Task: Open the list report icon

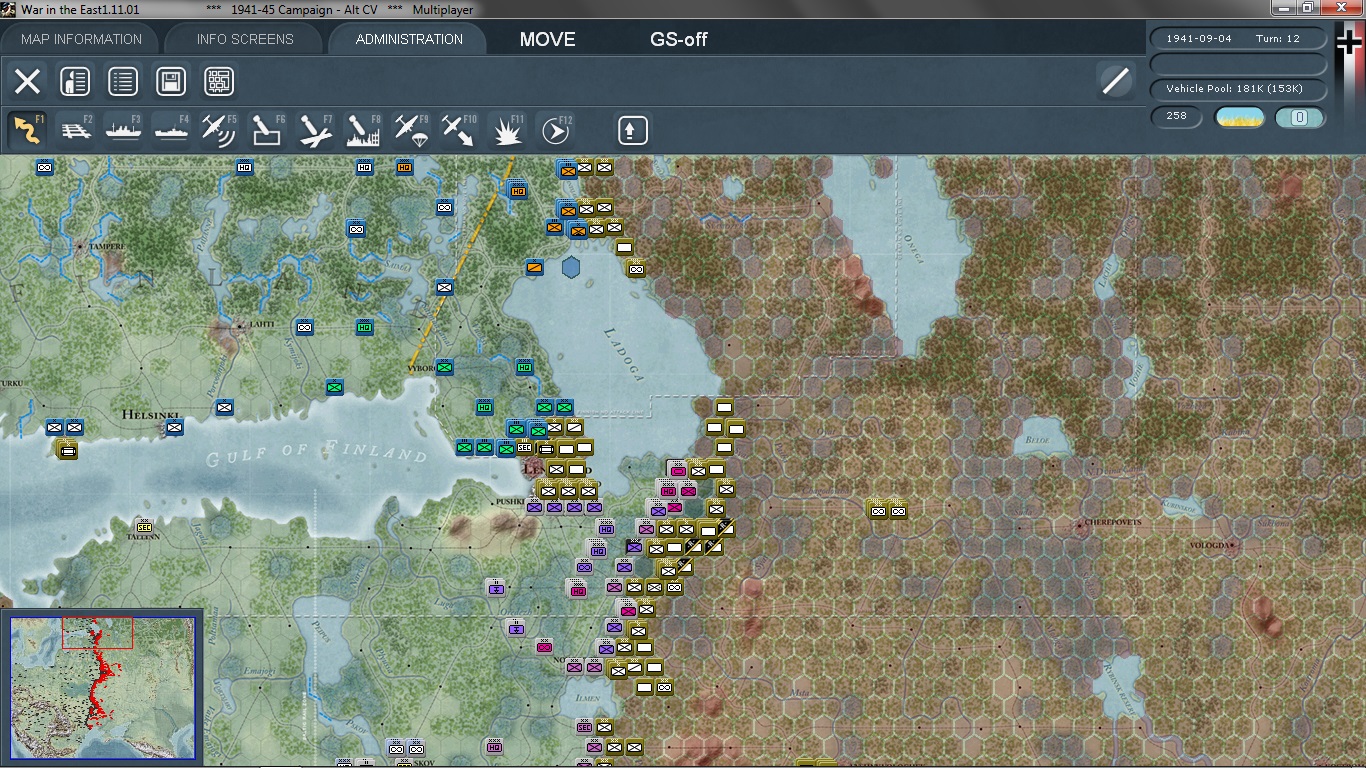Action: 123,81
